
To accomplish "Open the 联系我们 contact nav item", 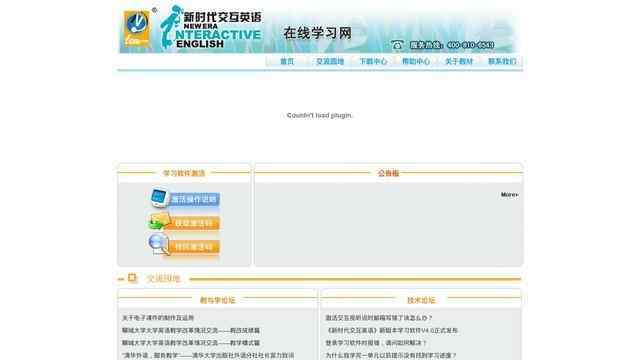I will tap(502, 61).
